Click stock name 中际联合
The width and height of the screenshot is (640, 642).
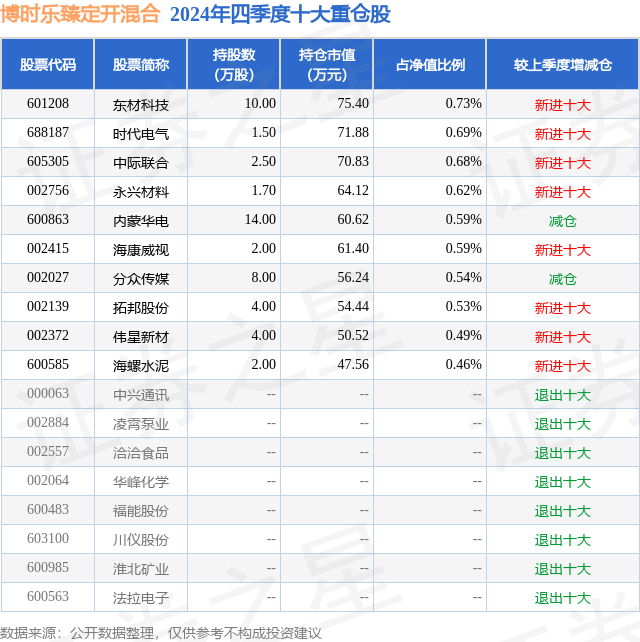point(141,163)
